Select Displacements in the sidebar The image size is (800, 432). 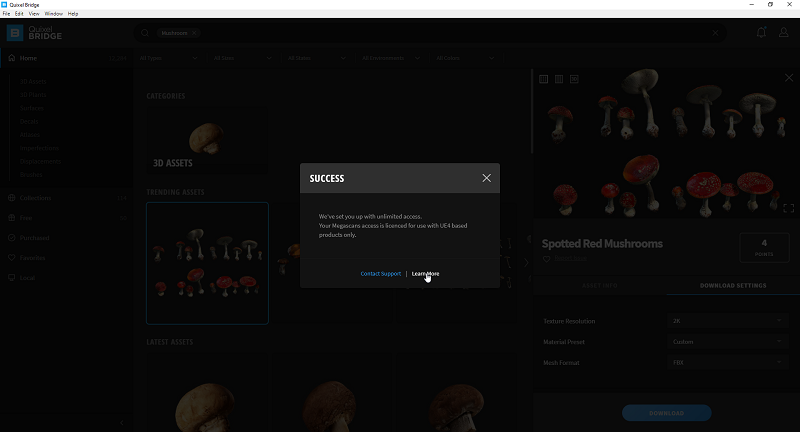pos(40,161)
